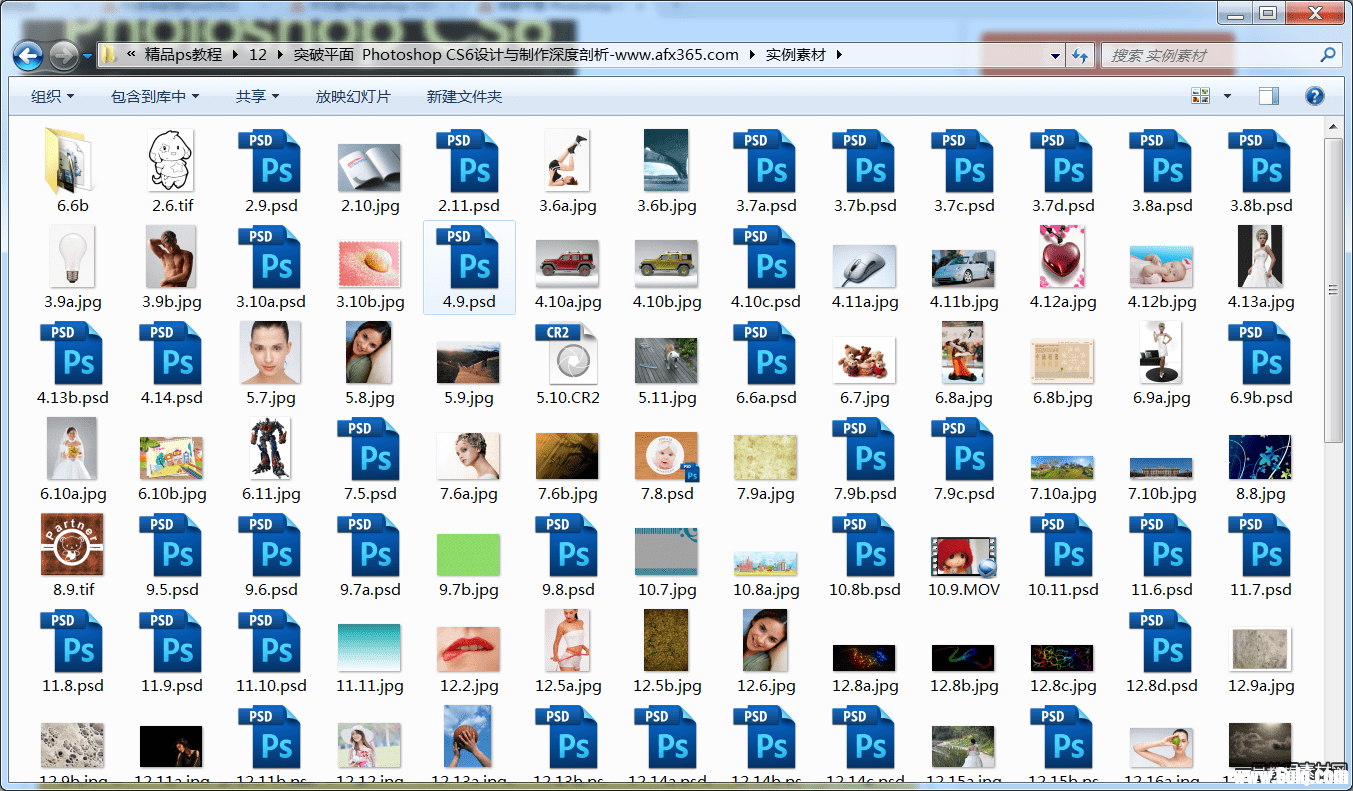Select the 10.9.MOV video file icon
The image size is (1353, 791).
(x=964, y=557)
